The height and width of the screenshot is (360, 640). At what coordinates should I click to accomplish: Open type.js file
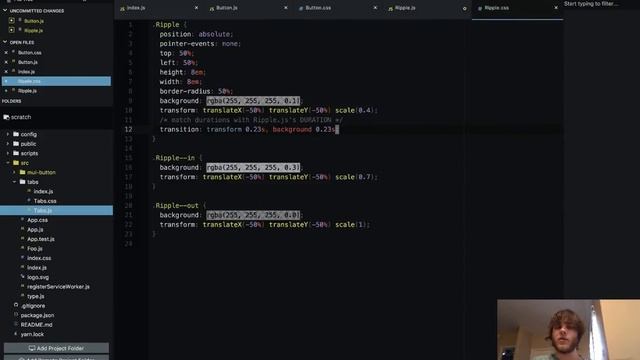pos(36,296)
